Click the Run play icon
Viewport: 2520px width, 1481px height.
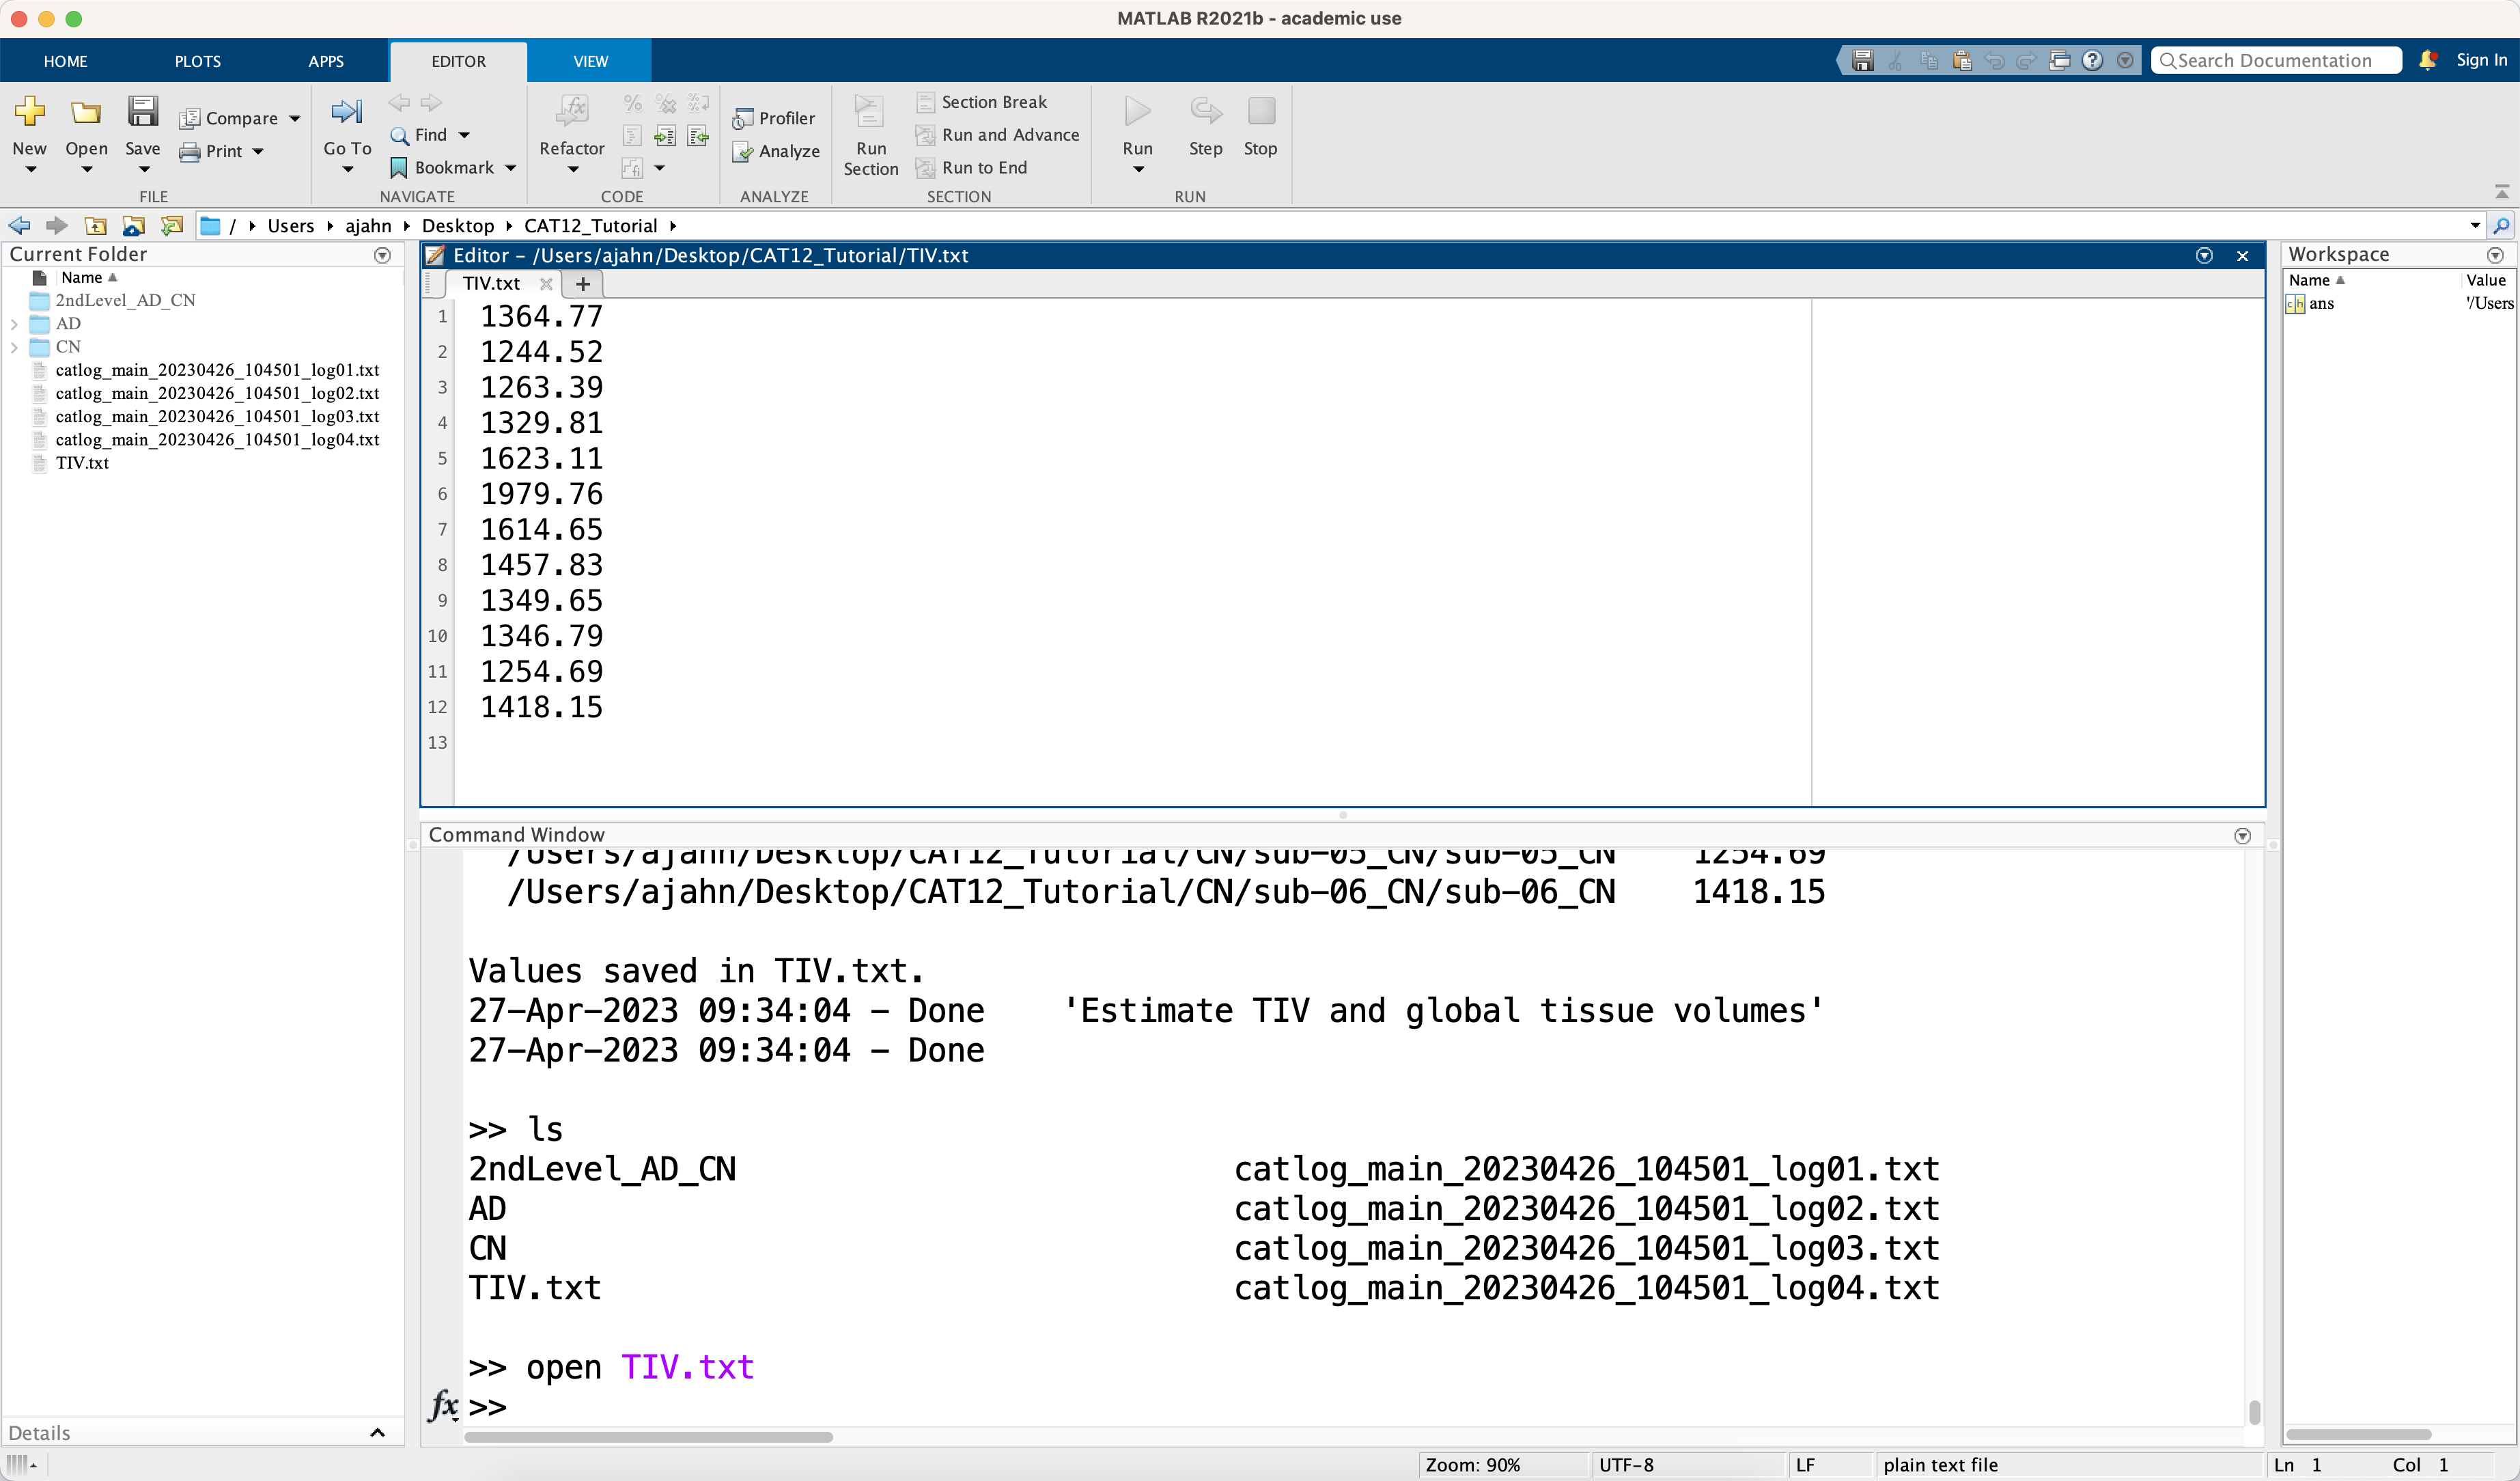[1137, 111]
